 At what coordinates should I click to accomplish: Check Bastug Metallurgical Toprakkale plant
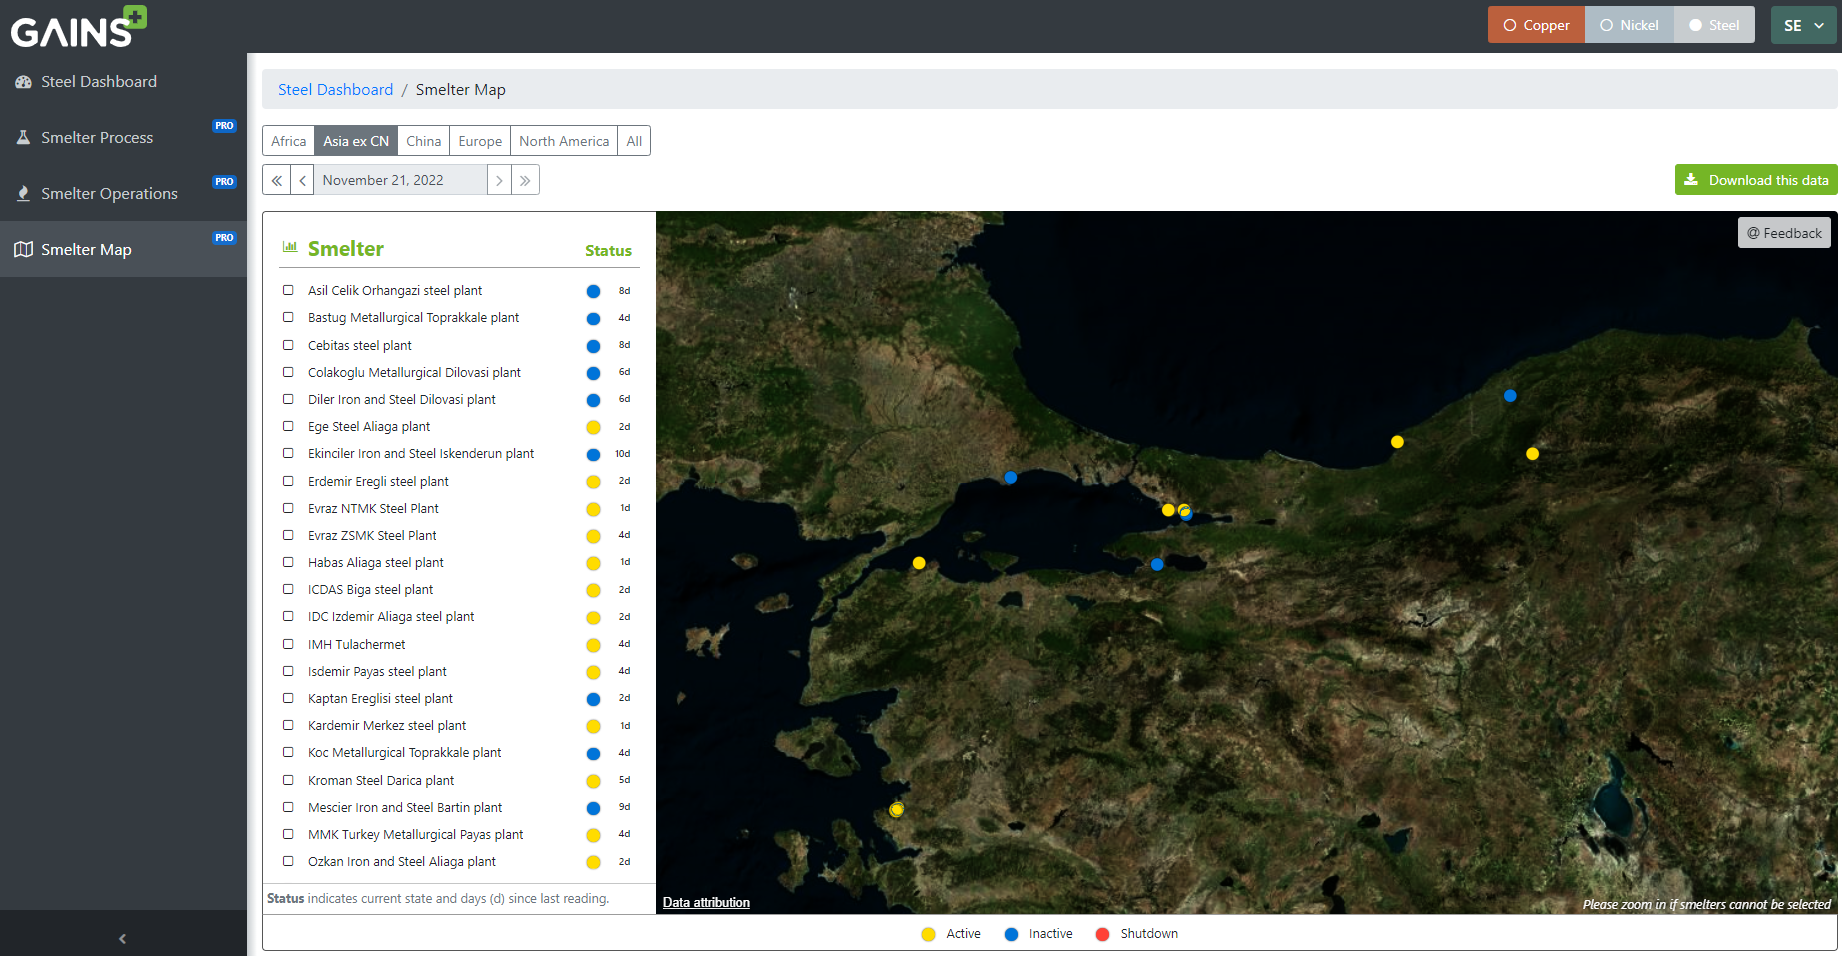(x=288, y=317)
